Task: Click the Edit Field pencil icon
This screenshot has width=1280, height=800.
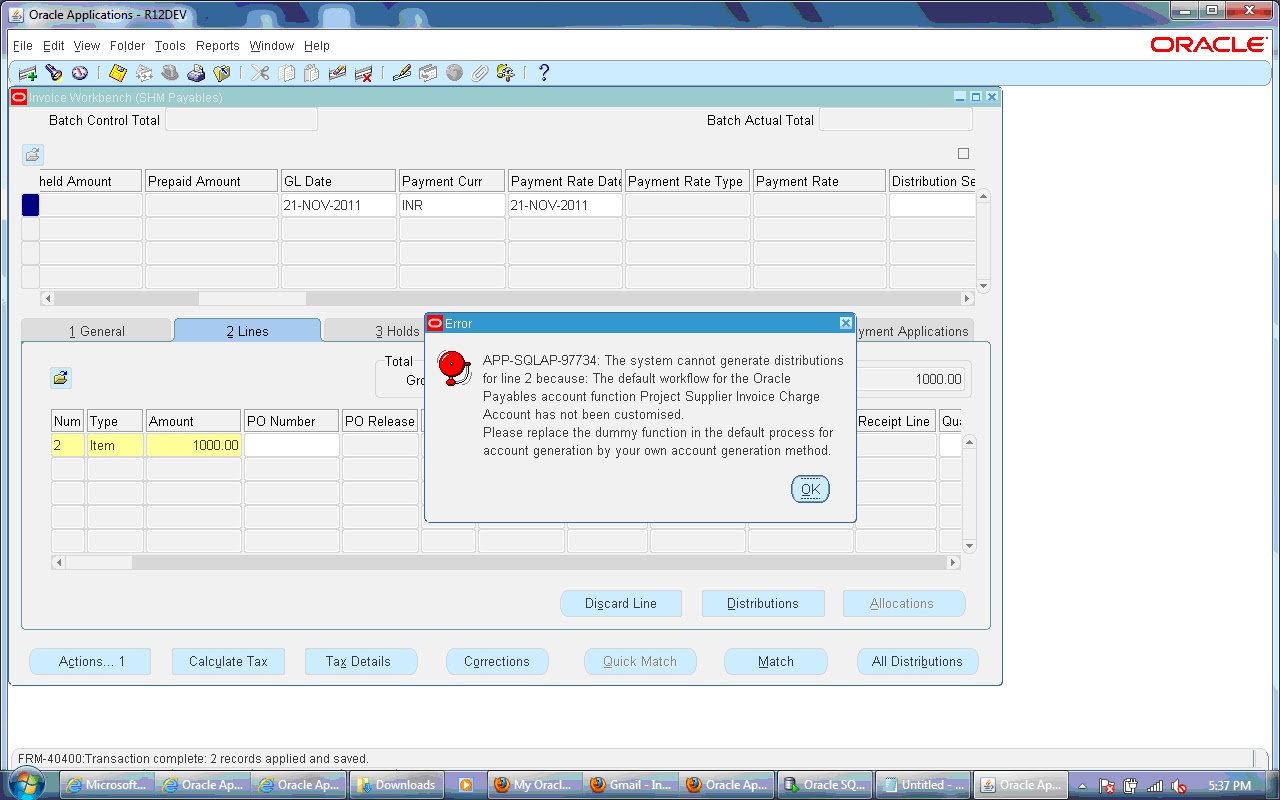Action: [402, 73]
